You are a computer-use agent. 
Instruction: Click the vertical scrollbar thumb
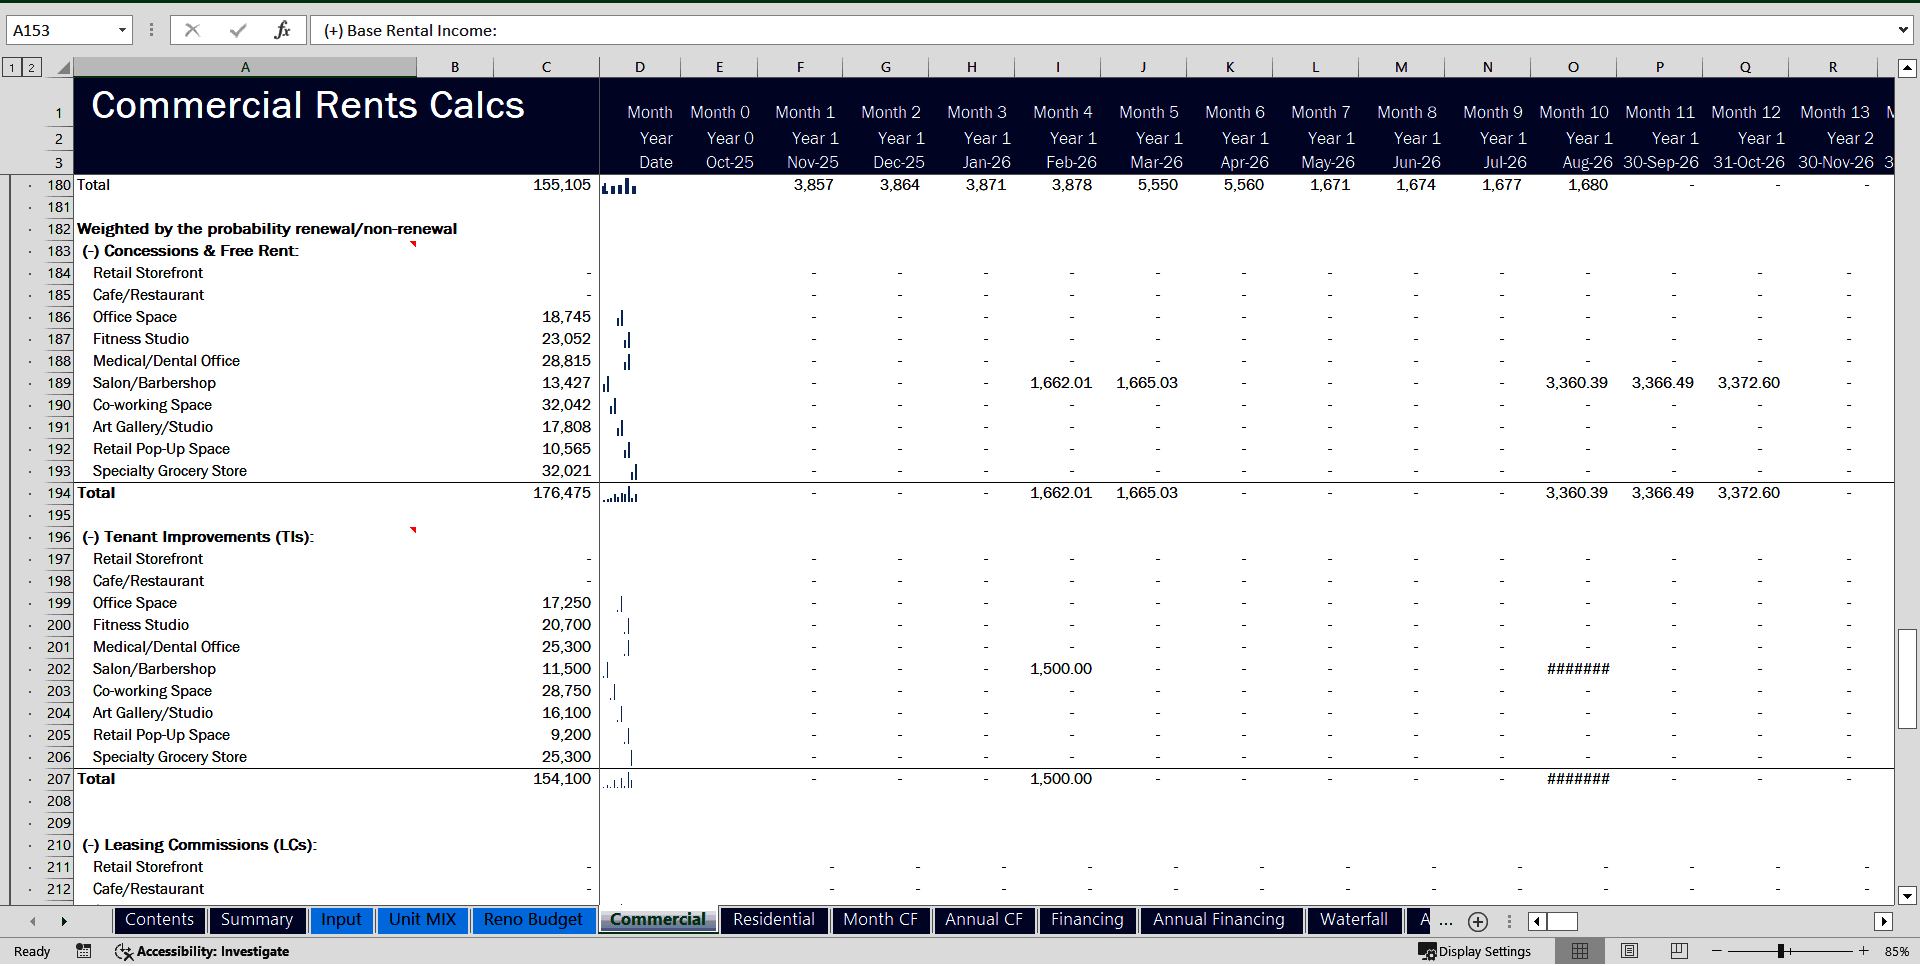point(1907,678)
